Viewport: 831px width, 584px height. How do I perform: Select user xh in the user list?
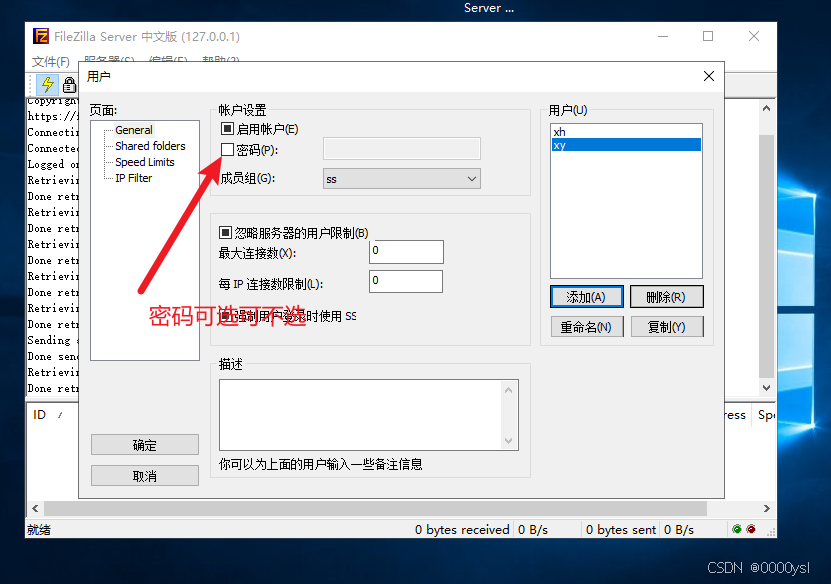pos(626,131)
